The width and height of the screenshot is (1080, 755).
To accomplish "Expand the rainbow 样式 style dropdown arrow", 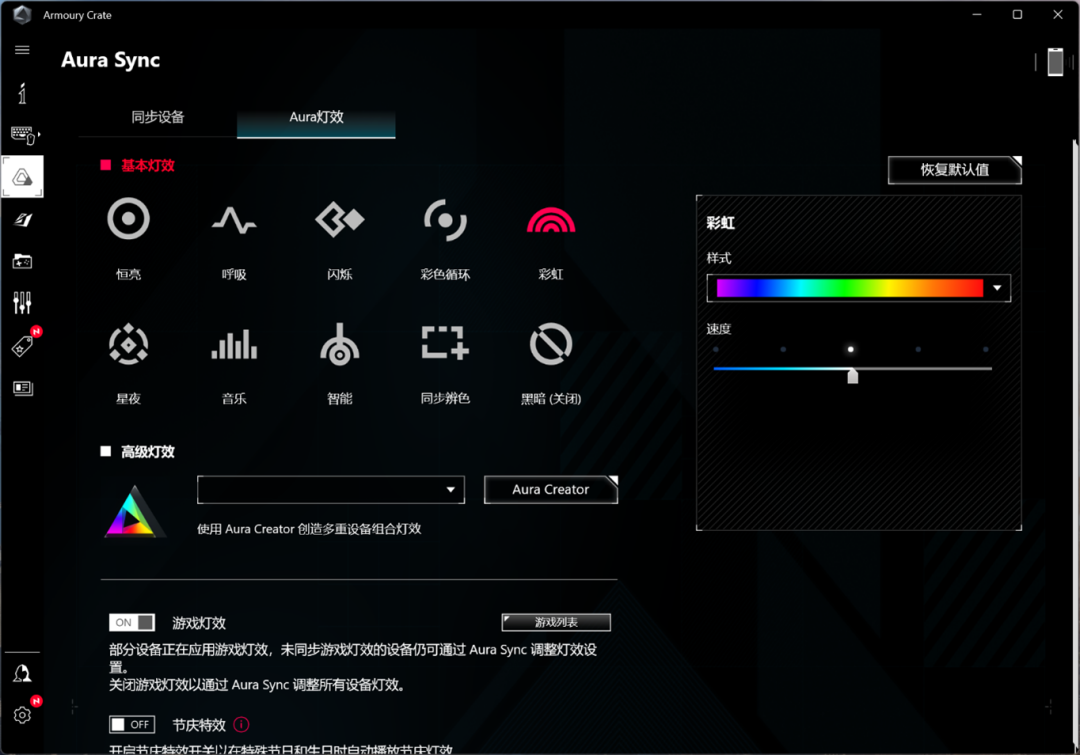I will [x=997, y=288].
